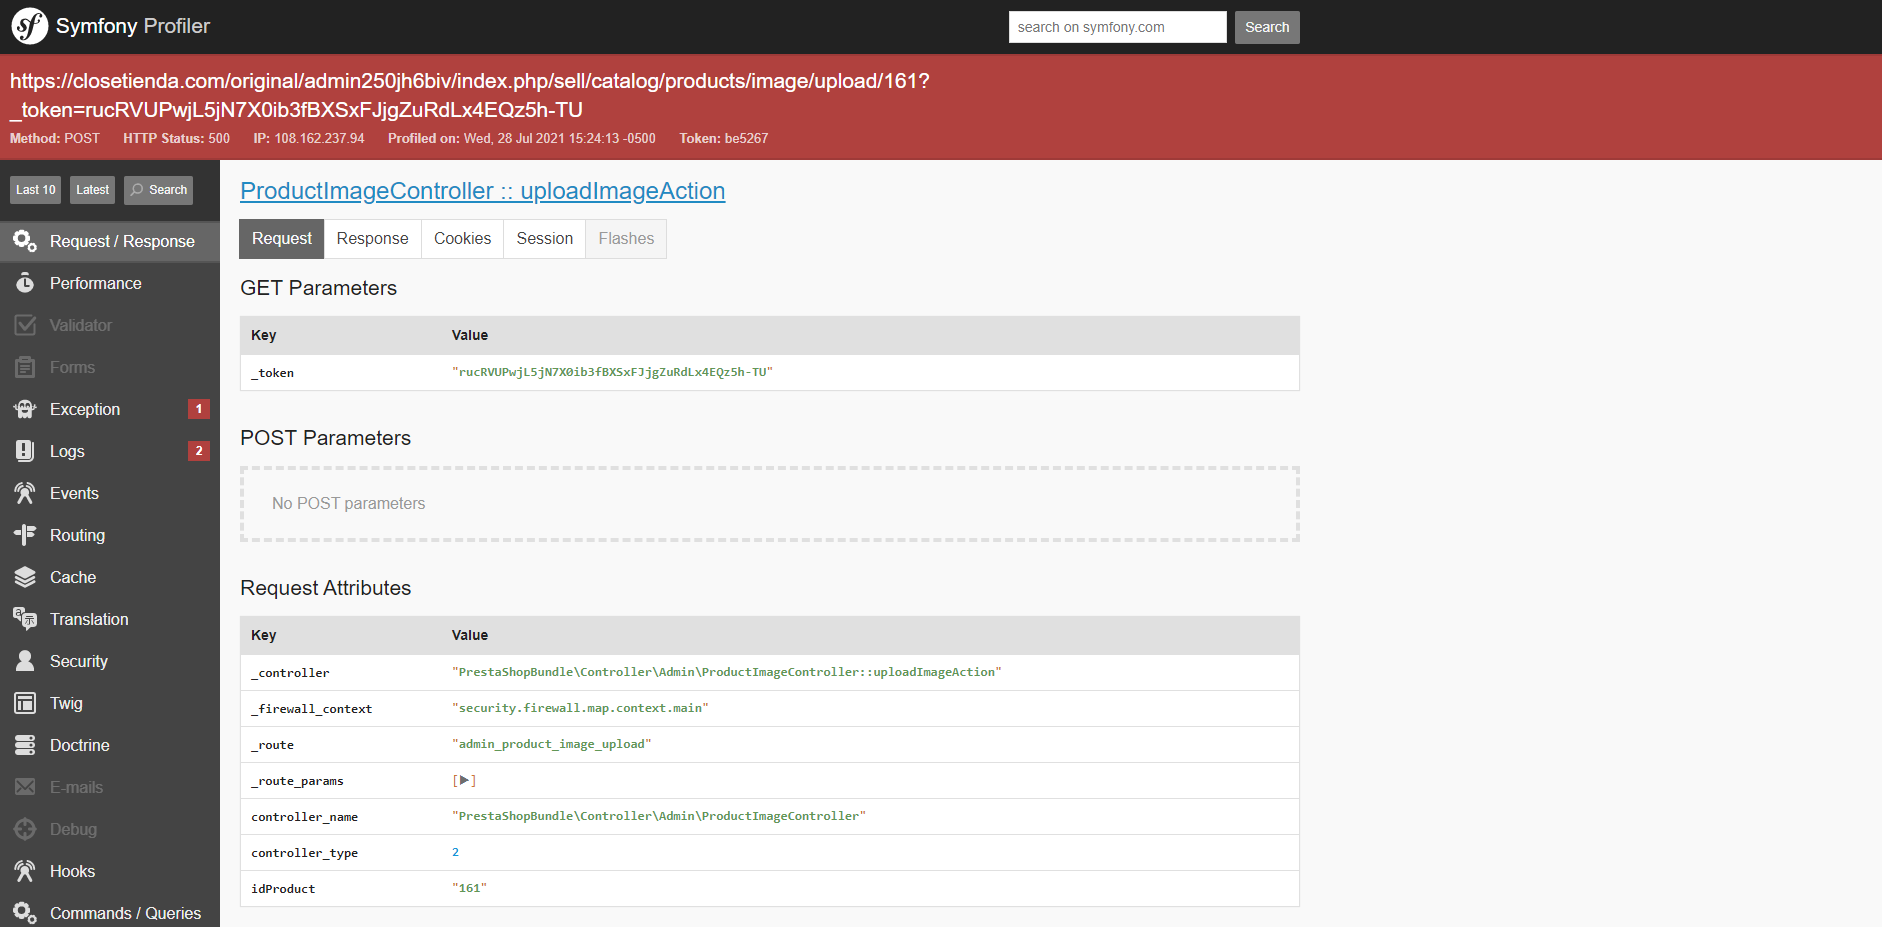Open the Performance panel clock icon

[x=25, y=283]
